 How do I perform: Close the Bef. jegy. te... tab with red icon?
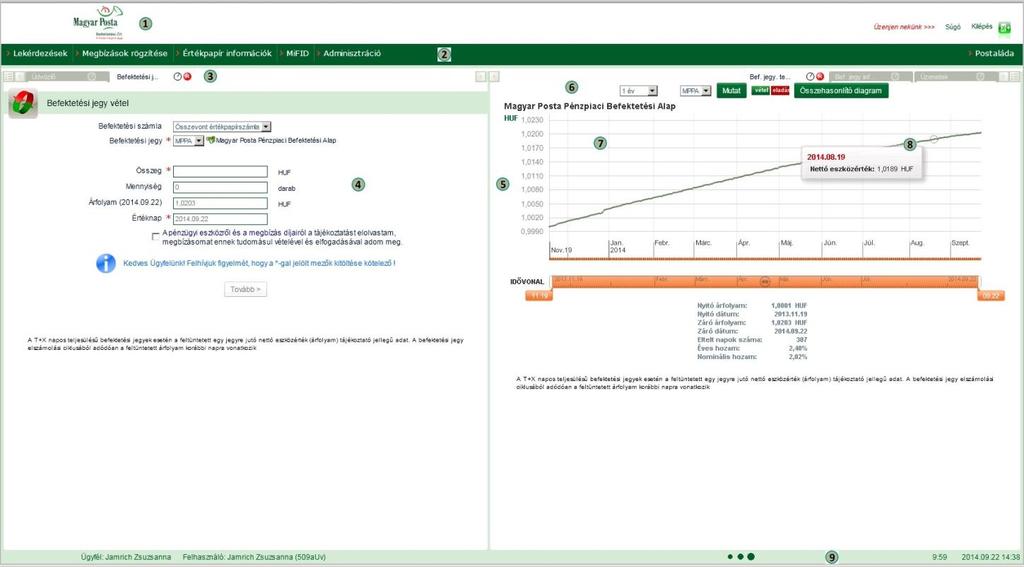pos(820,76)
